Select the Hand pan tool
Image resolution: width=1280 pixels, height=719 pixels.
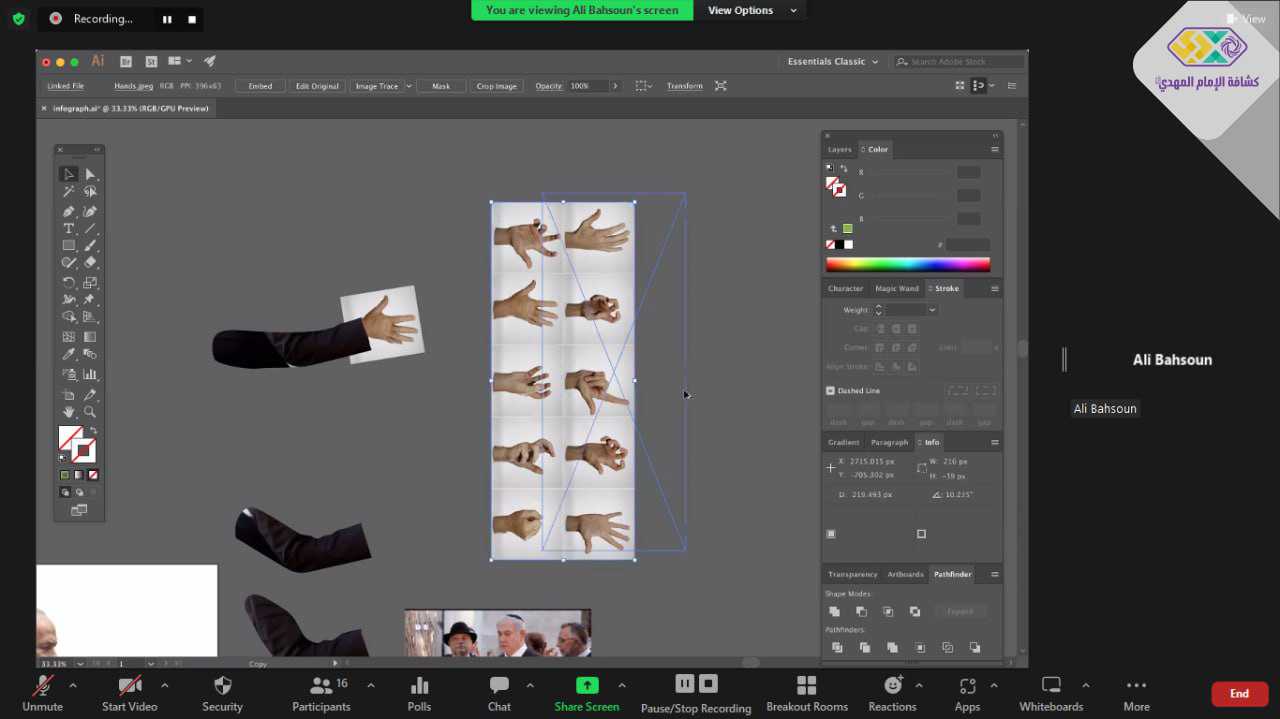point(68,412)
